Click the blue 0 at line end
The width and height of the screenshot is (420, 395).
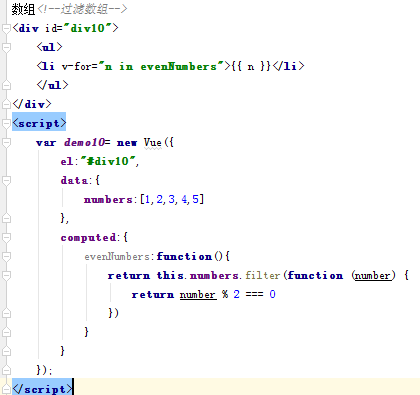[272, 294]
